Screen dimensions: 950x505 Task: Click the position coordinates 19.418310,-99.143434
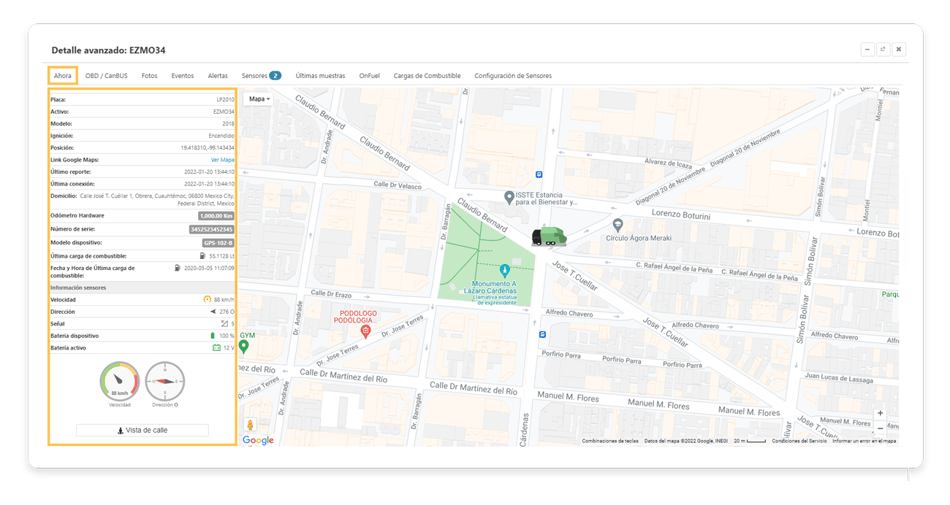pyautogui.click(x=207, y=148)
